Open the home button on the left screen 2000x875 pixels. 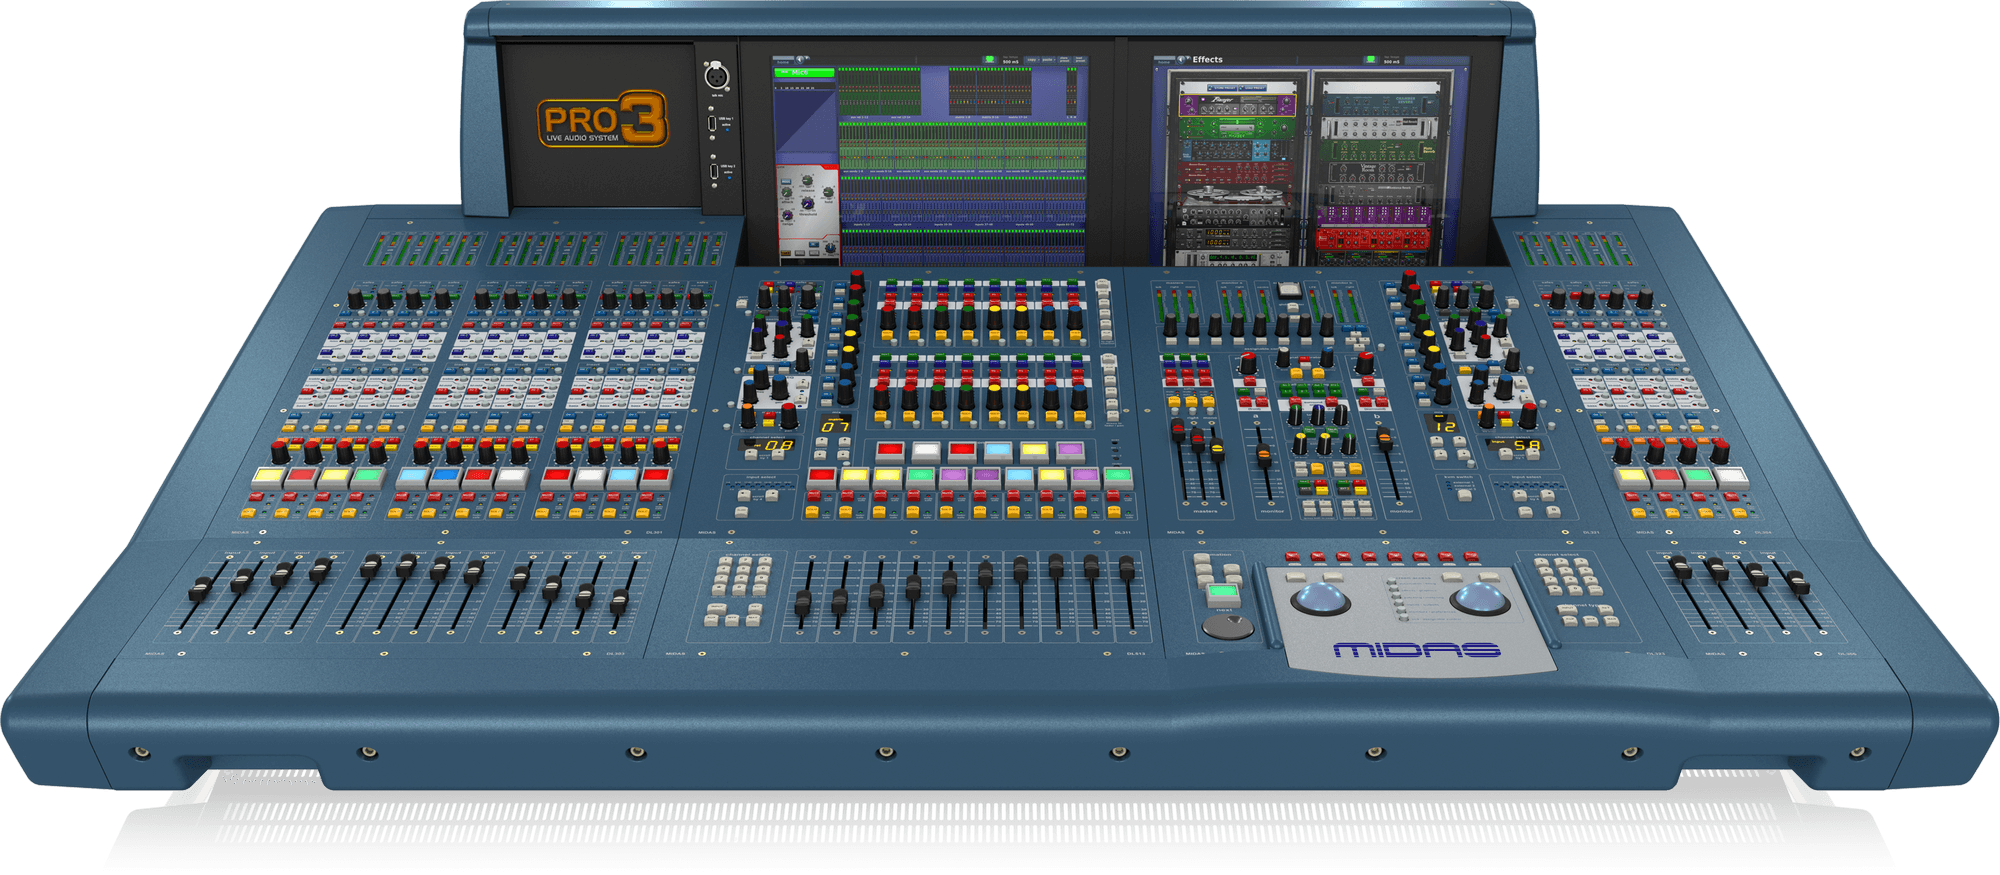click(783, 60)
